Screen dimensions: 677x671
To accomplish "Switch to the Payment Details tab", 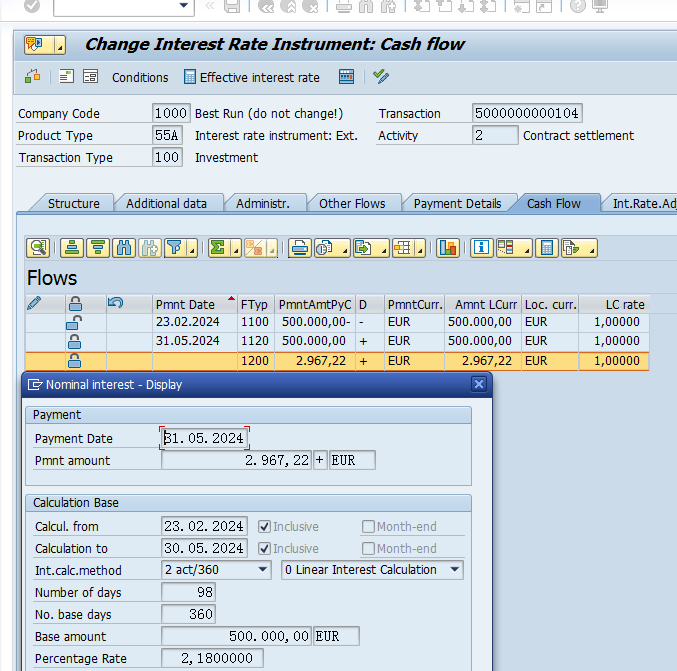I will pos(457,203).
